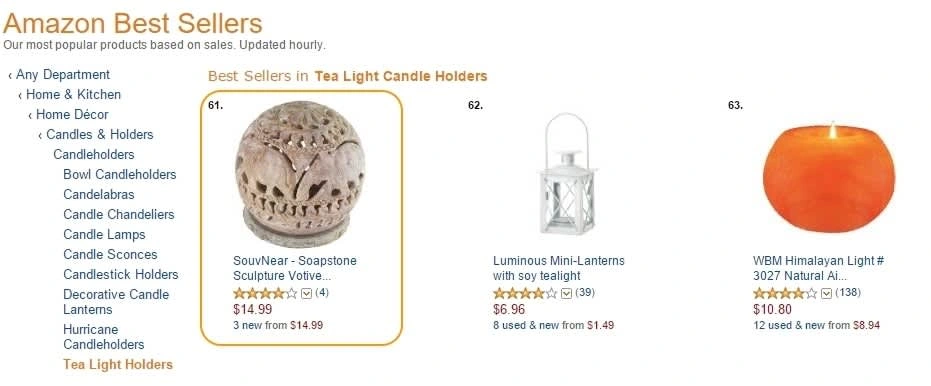Click star rating of Luminous Mini-Lanterns
Screen dimensions: 931x386
pos(525,293)
